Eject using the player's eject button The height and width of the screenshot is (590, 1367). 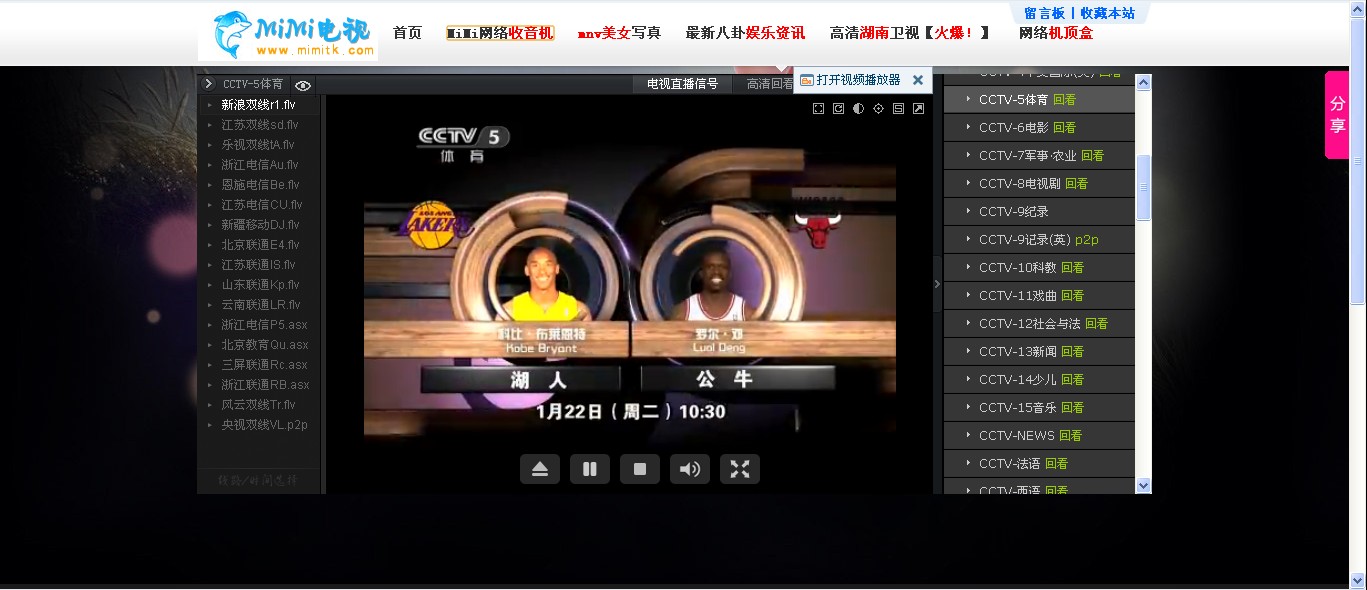point(540,469)
